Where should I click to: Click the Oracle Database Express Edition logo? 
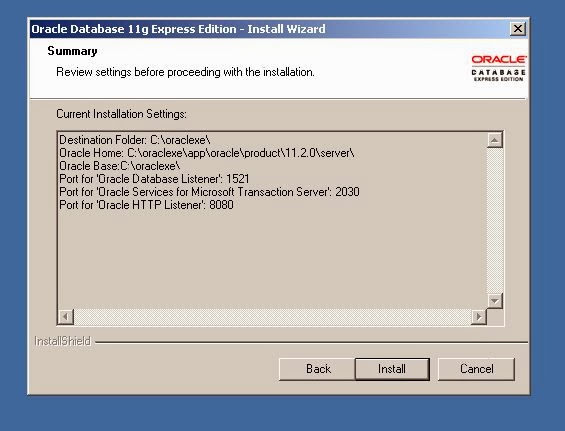click(498, 68)
